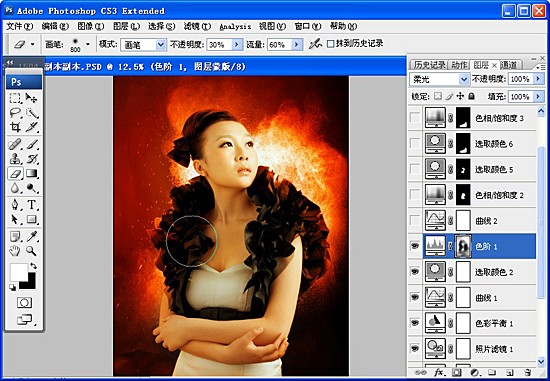The height and width of the screenshot is (381, 550).
Task: Show the 选取颜色 6 layer
Action: point(415,143)
